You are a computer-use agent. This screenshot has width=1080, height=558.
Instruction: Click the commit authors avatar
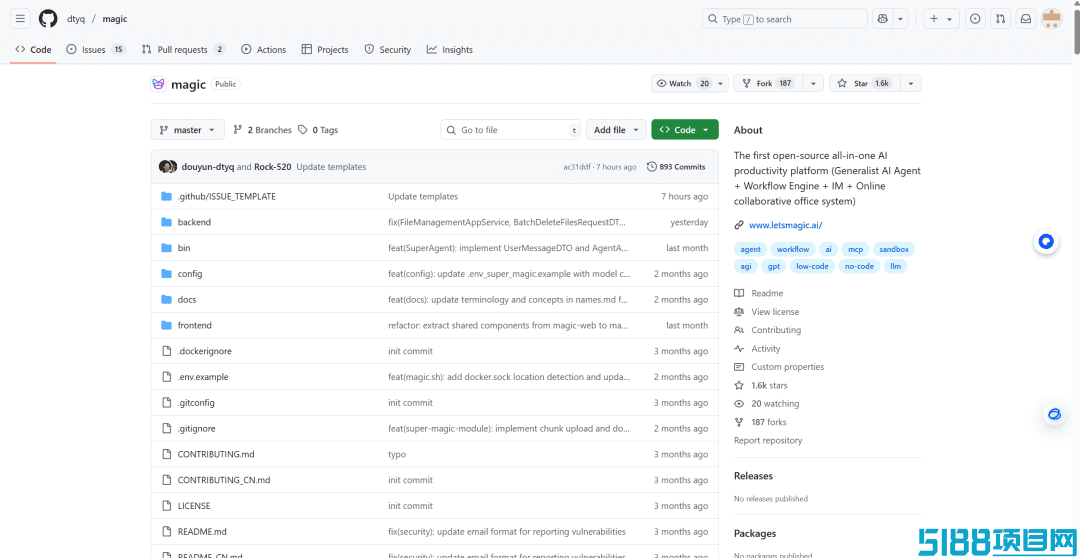pos(168,167)
